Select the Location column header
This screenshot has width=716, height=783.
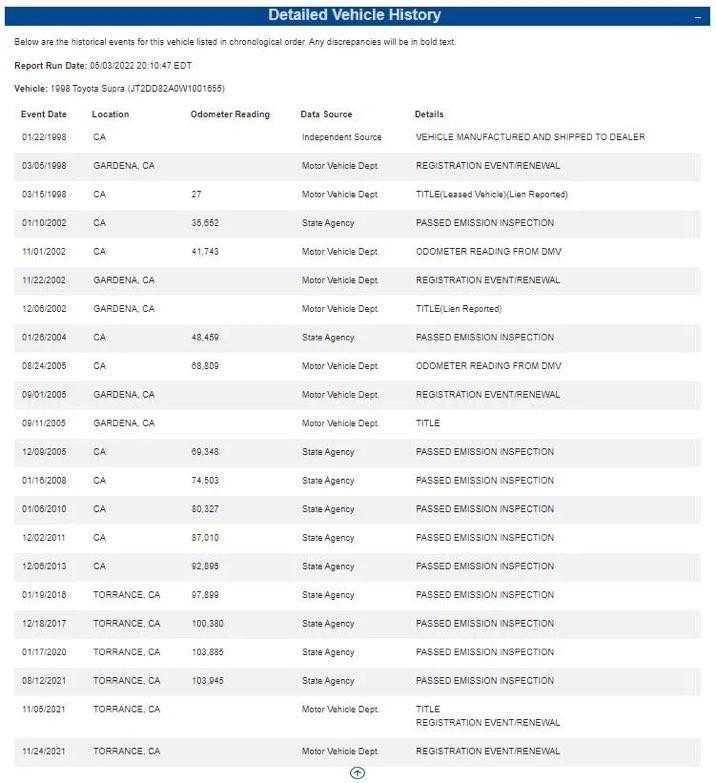point(110,114)
